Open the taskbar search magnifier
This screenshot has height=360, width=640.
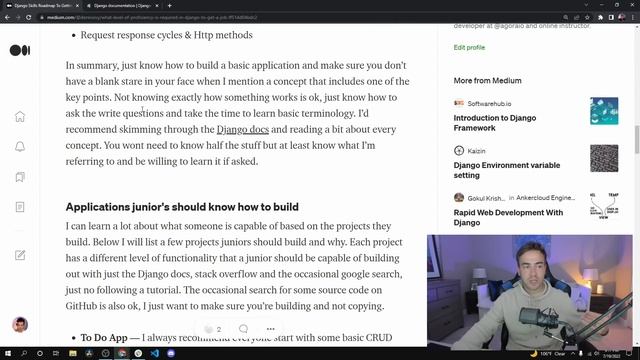(24, 353)
